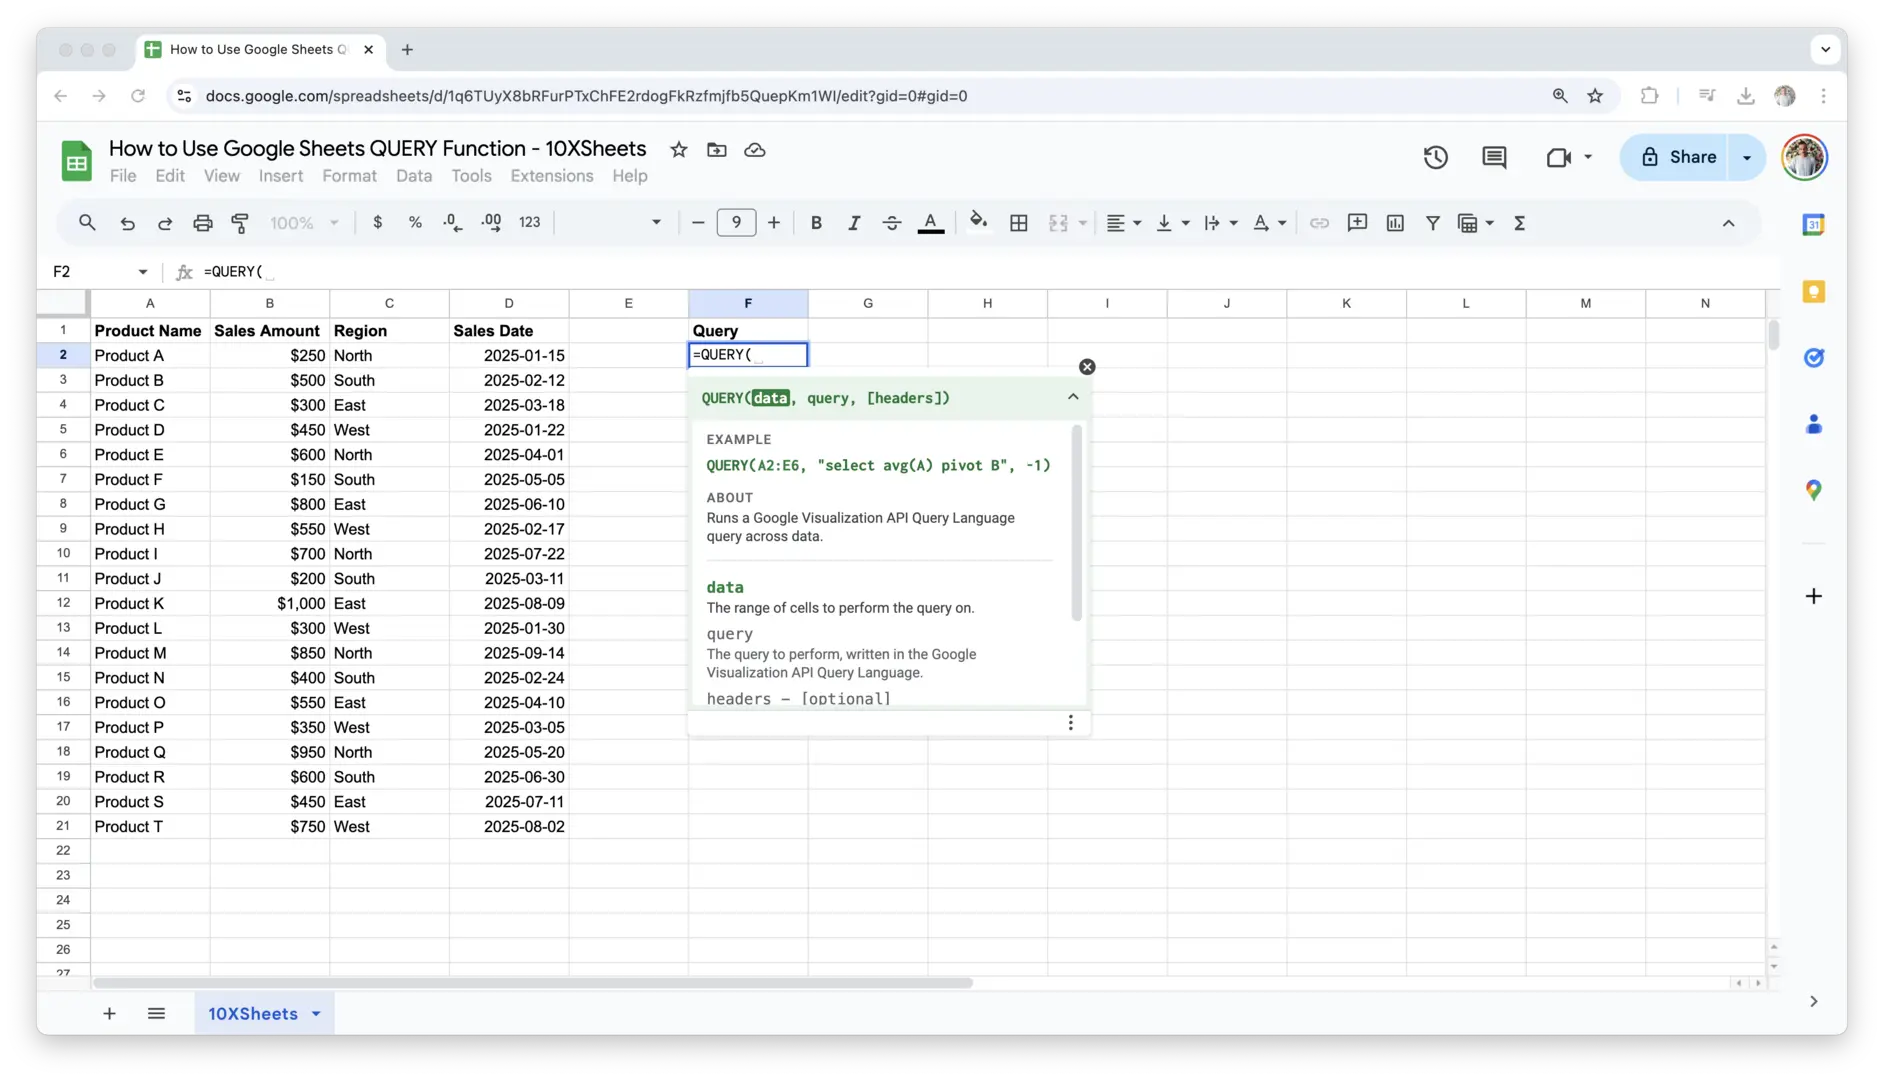Image resolution: width=1884 pixels, height=1080 pixels.
Task: Insert a chart using toolbar icon
Action: pyautogui.click(x=1395, y=223)
